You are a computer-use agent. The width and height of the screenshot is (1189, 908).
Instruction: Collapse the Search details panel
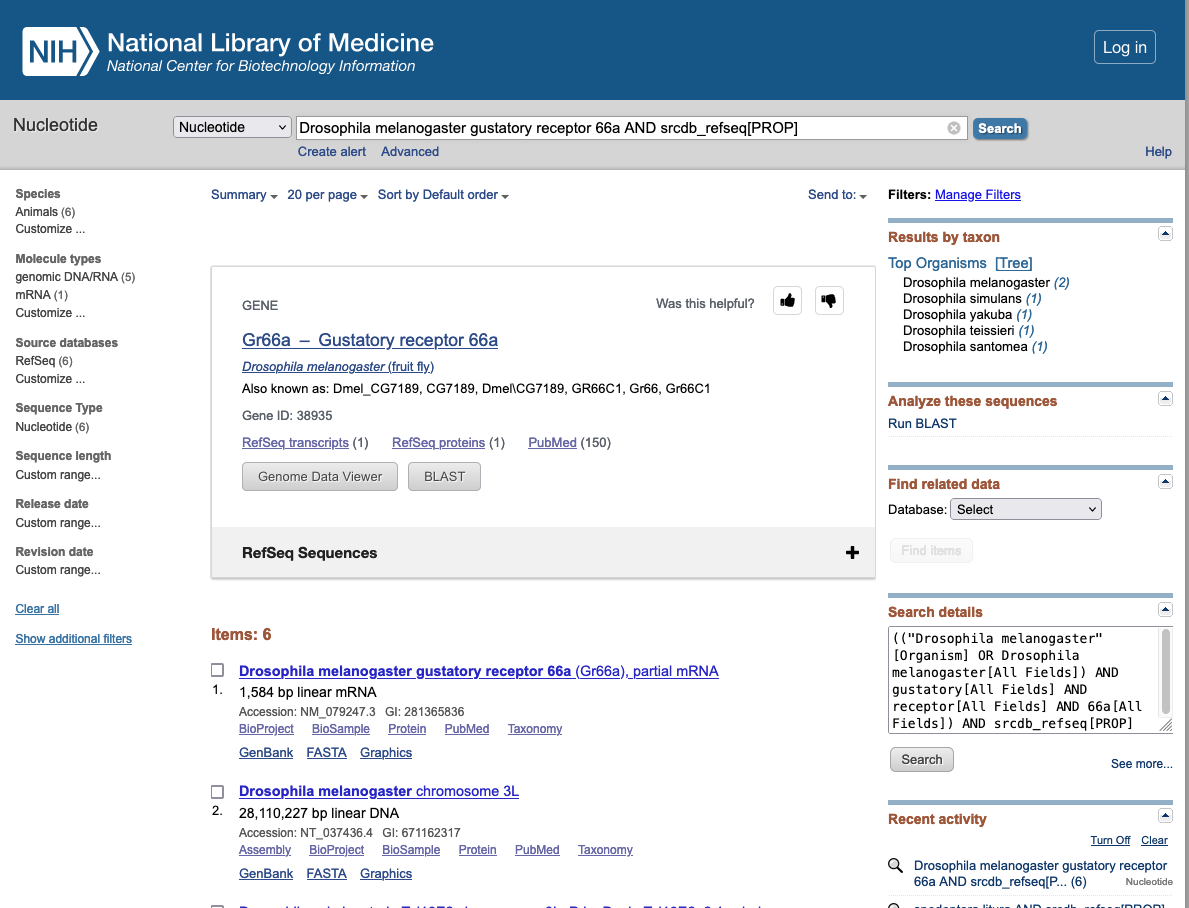[x=1165, y=609]
